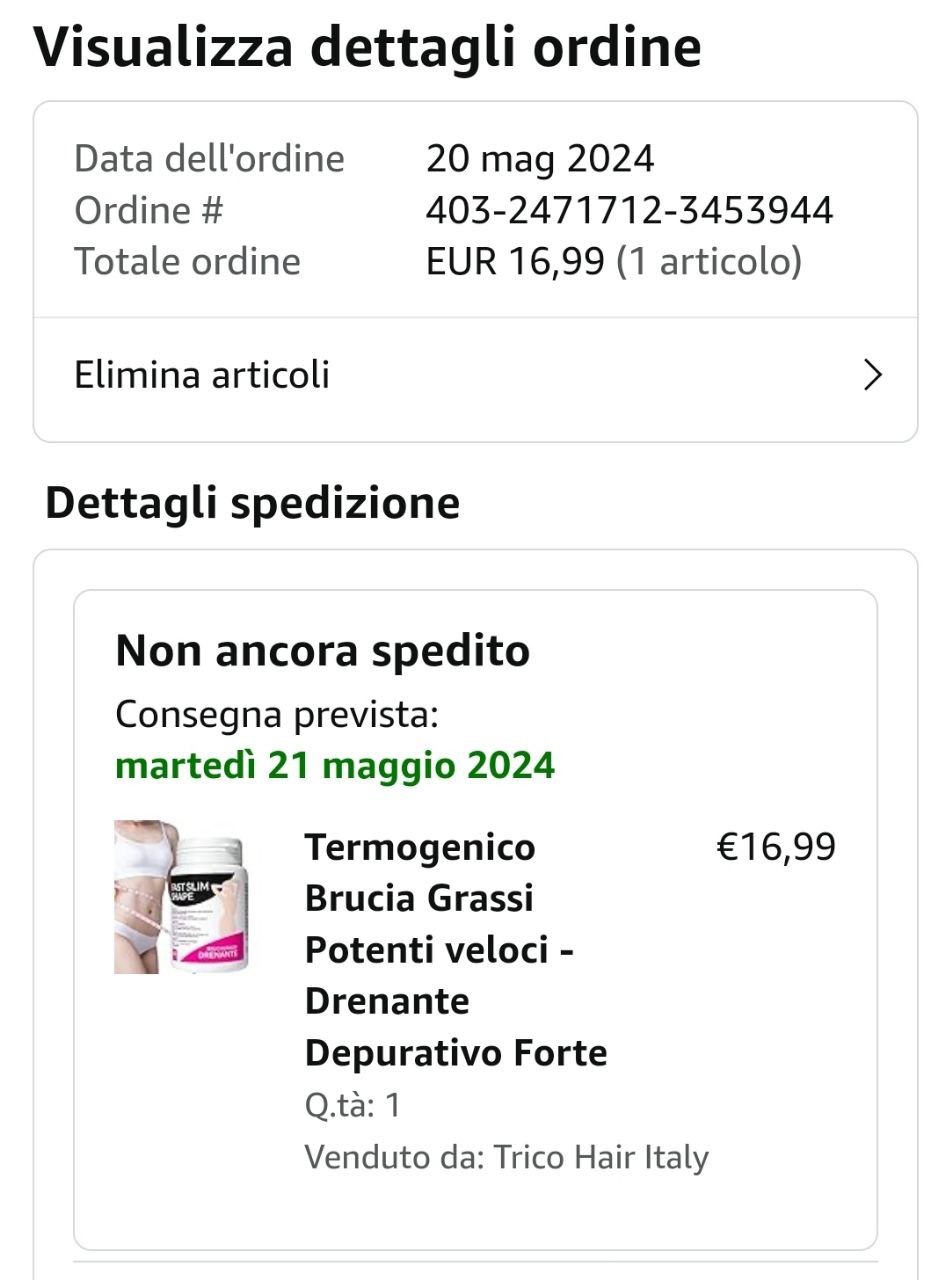Tap the Ordine # label
The width and height of the screenshot is (949, 1280).
pos(148,210)
